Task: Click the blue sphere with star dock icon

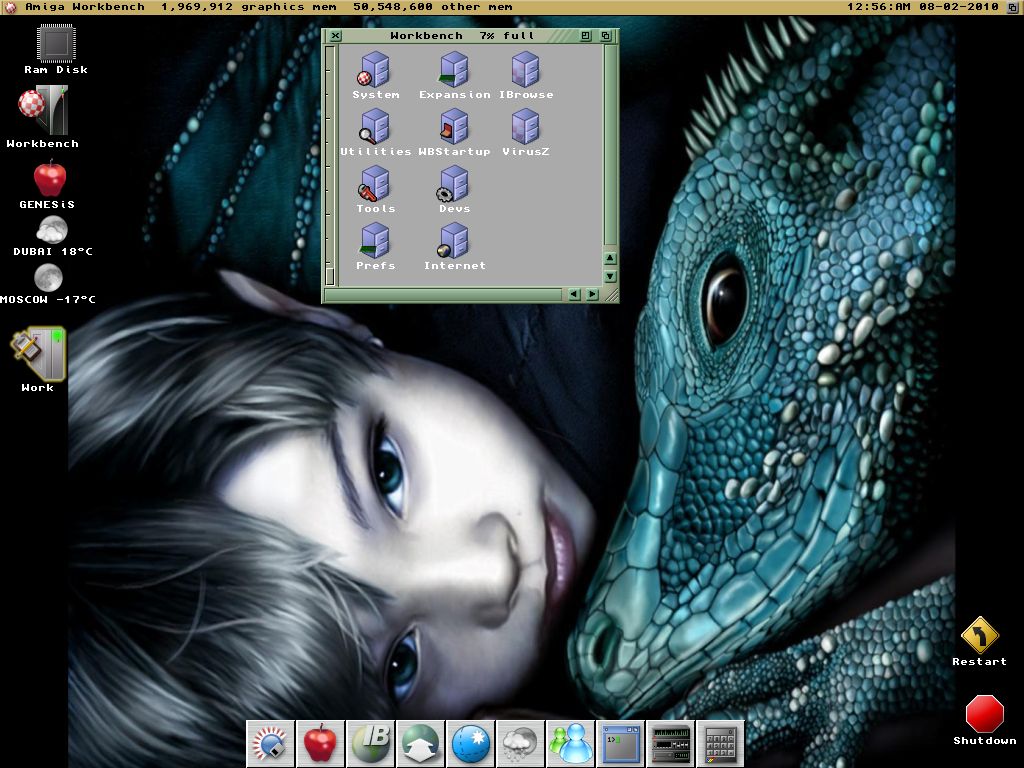Action: (470, 744)
